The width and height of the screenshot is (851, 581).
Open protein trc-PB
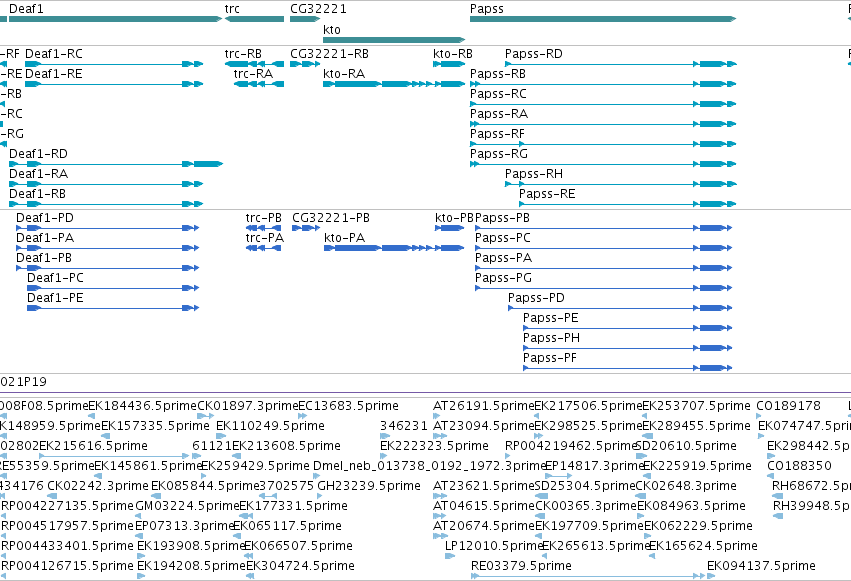(263, 218)
